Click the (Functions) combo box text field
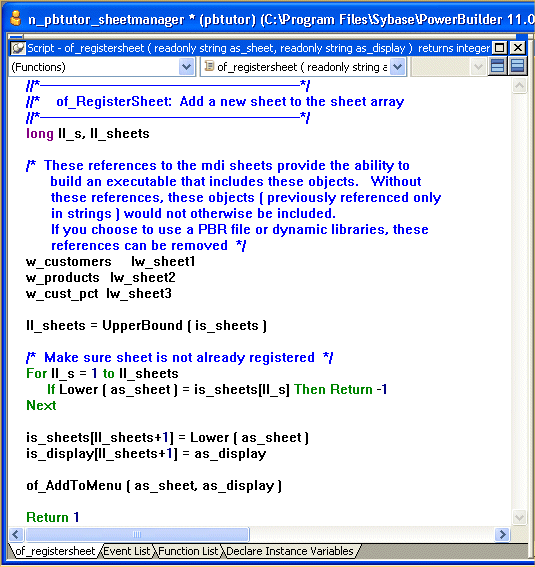 [94, 67]
